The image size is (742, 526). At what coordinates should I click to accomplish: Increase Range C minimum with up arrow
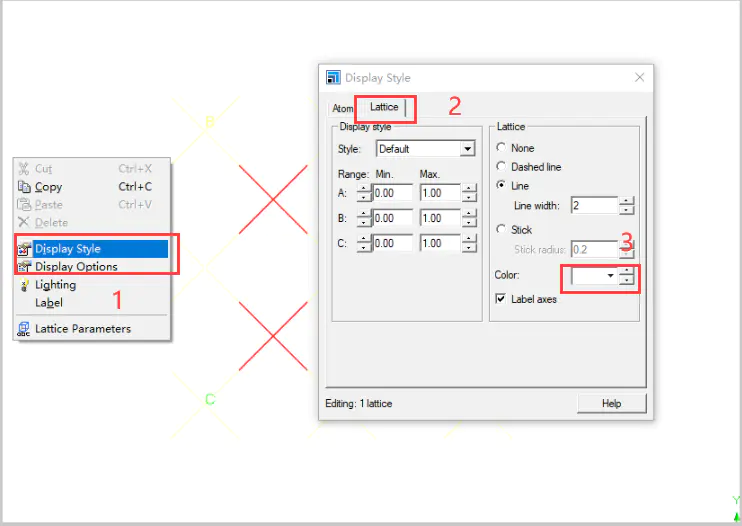[x=363, y=238]
